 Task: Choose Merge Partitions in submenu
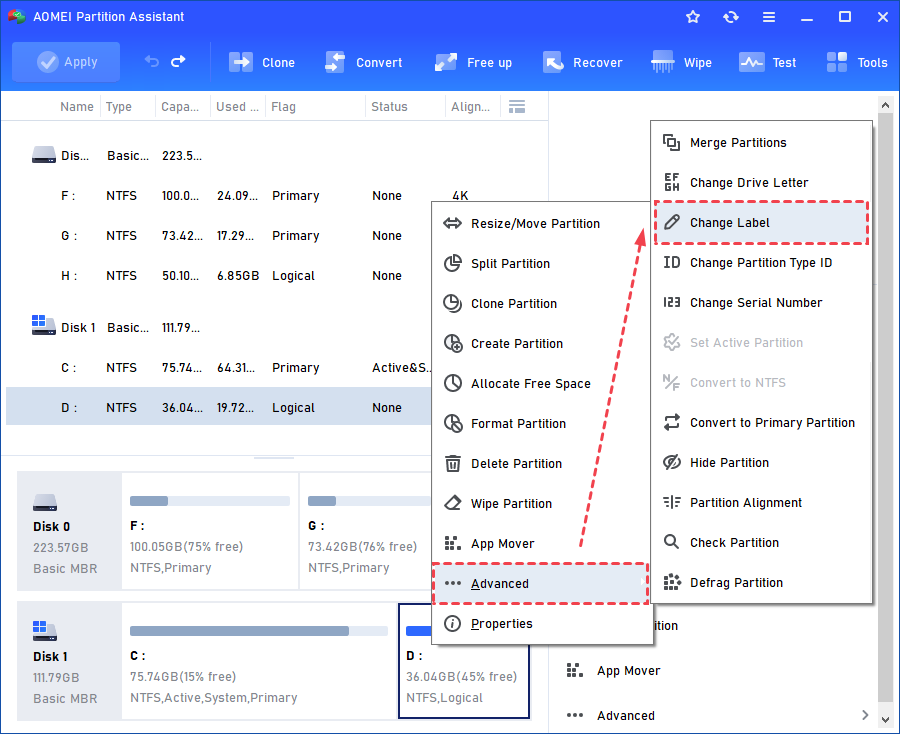761,143
